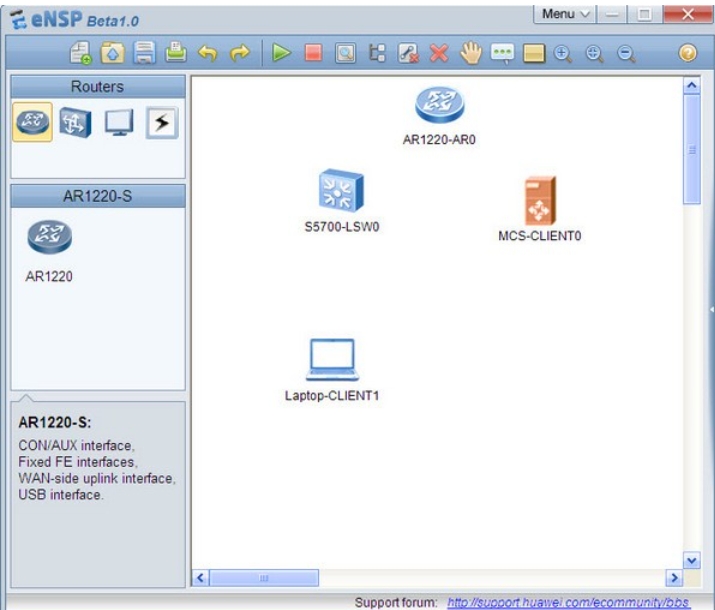Open help with the question mark icon
Viewport: 715px width, 610px height.
tap(688, 53)
